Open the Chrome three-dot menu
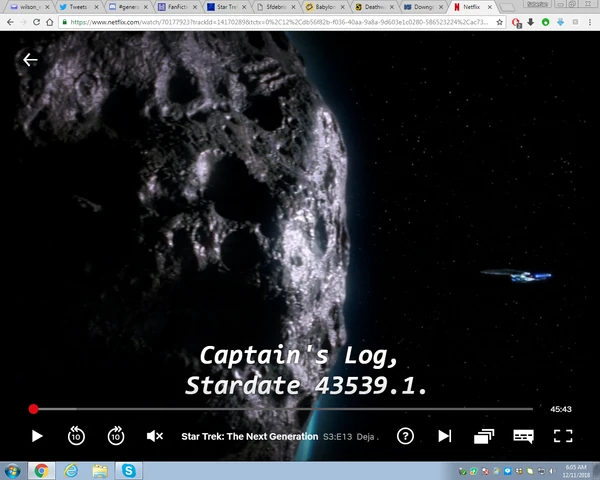Image resolution: width=600 pixels, height=480 pixels. (x=590, y=22)
